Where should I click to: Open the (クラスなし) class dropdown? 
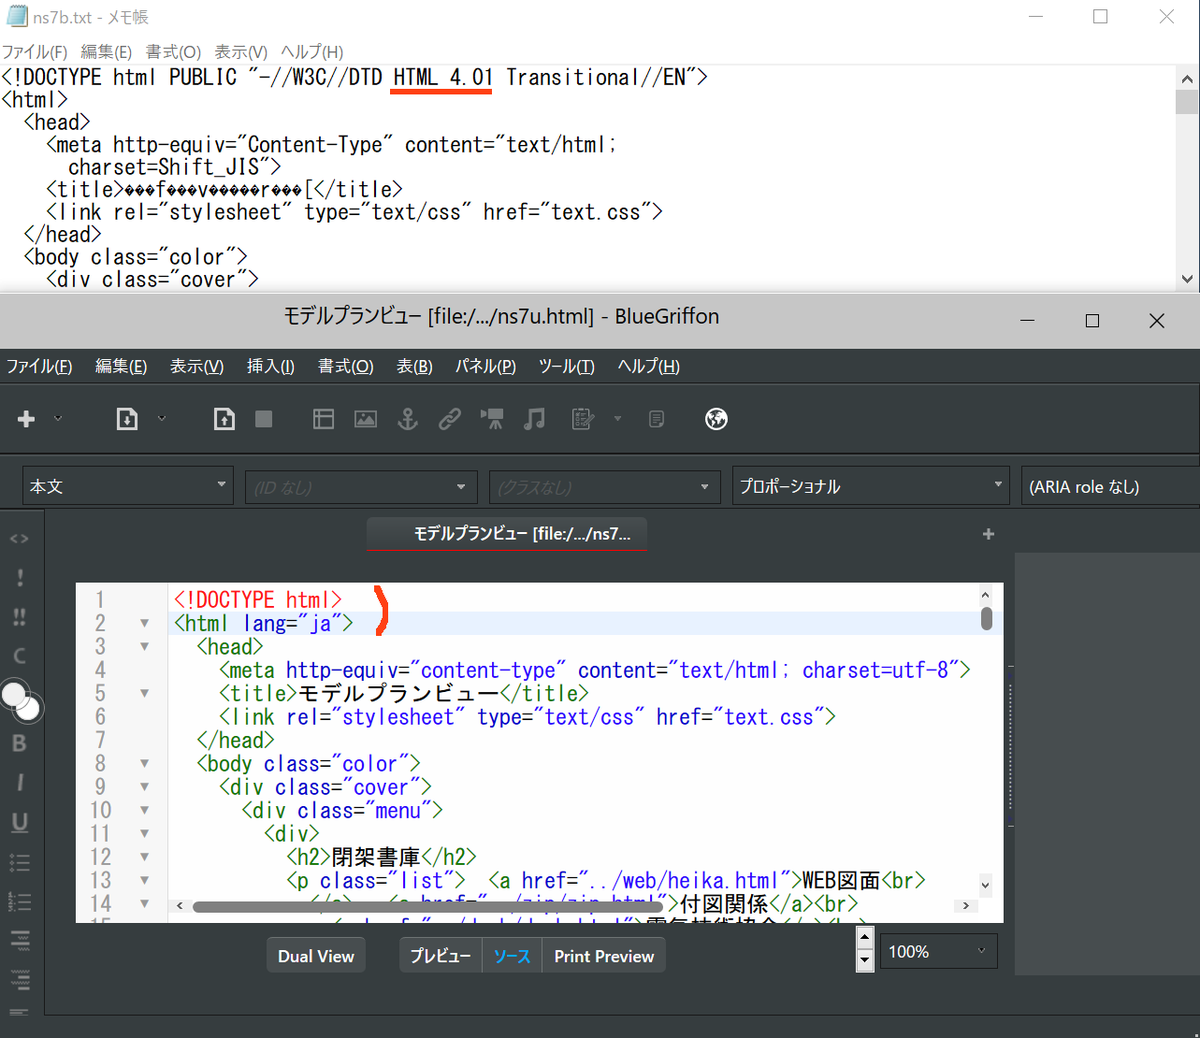point(605,486)
